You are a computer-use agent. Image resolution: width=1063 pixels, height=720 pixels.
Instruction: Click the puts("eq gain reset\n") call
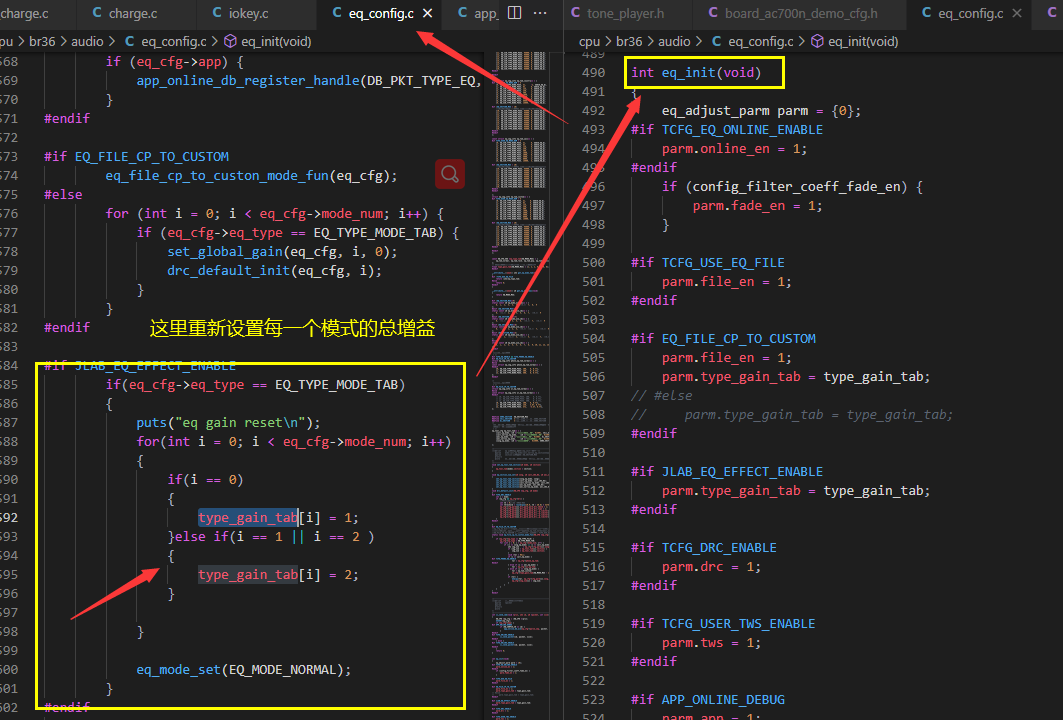pos(228,422)
